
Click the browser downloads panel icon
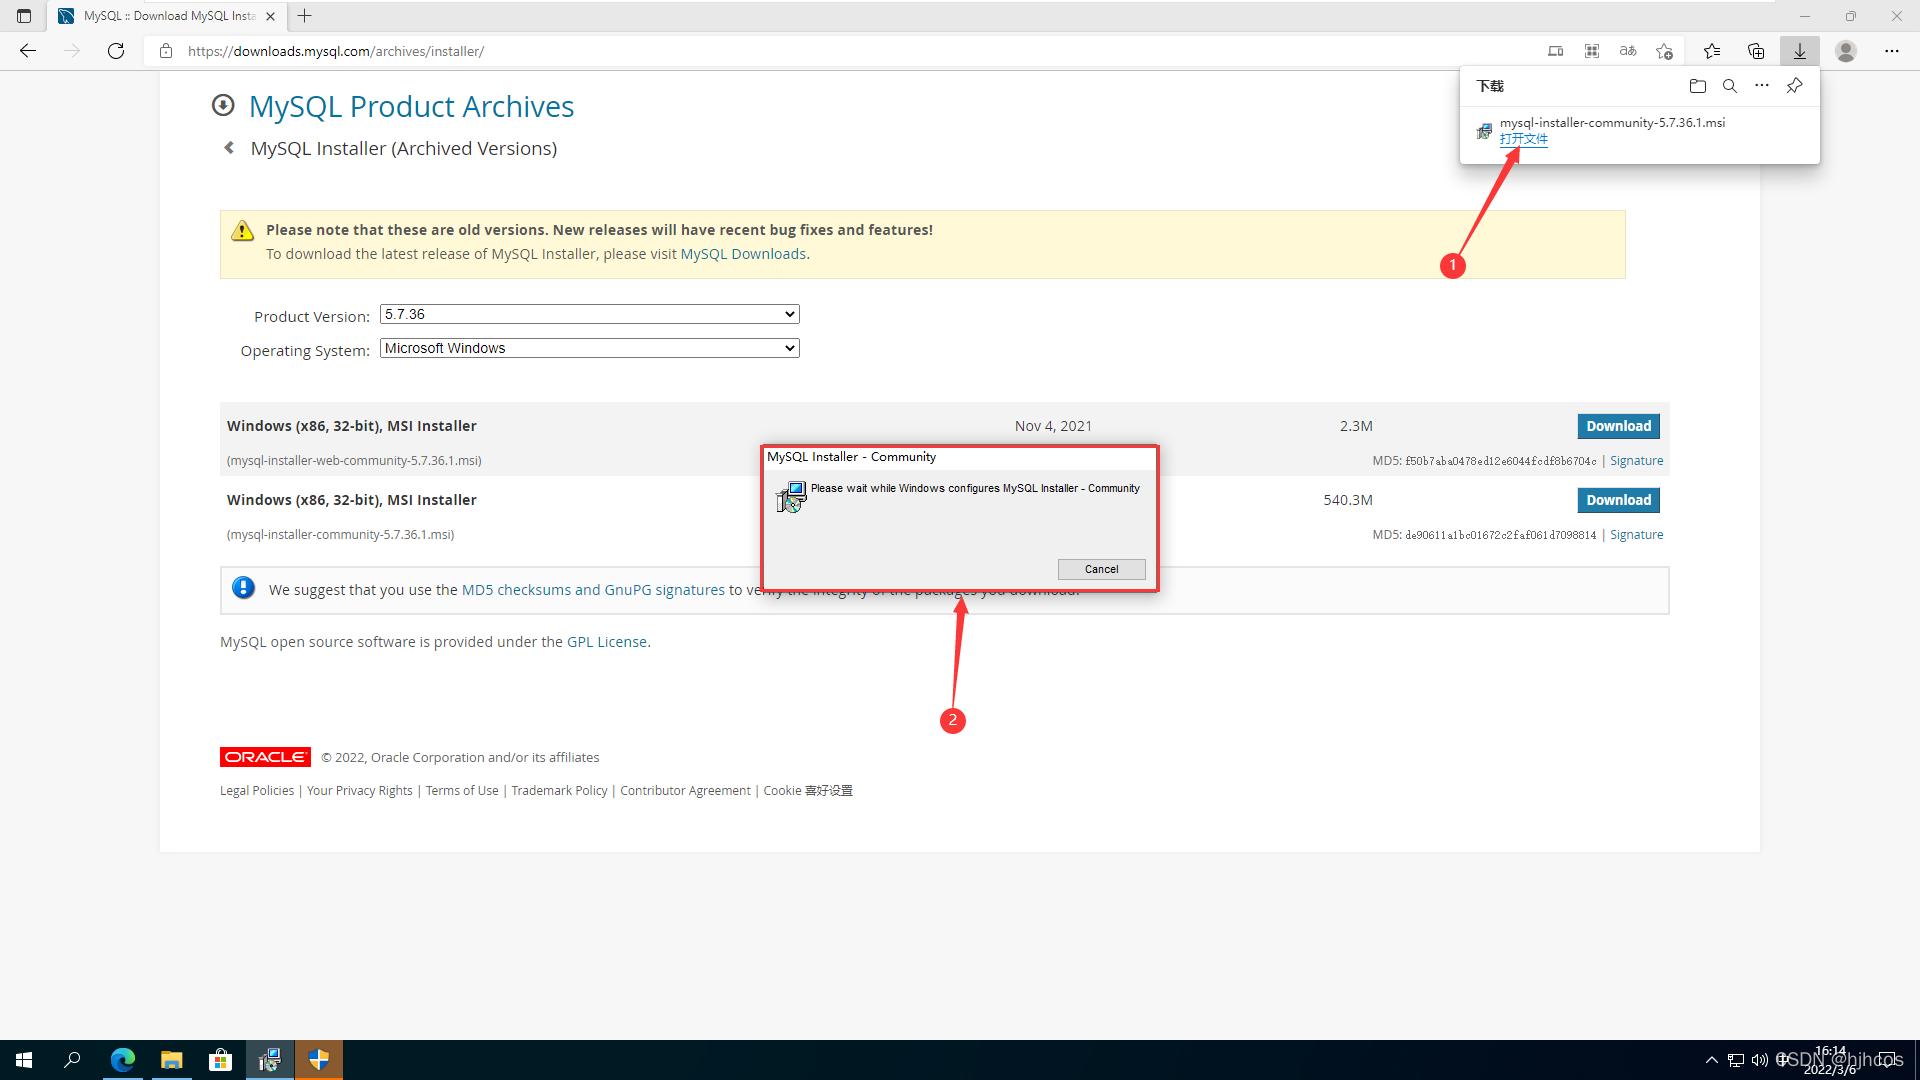point(1800,50)
